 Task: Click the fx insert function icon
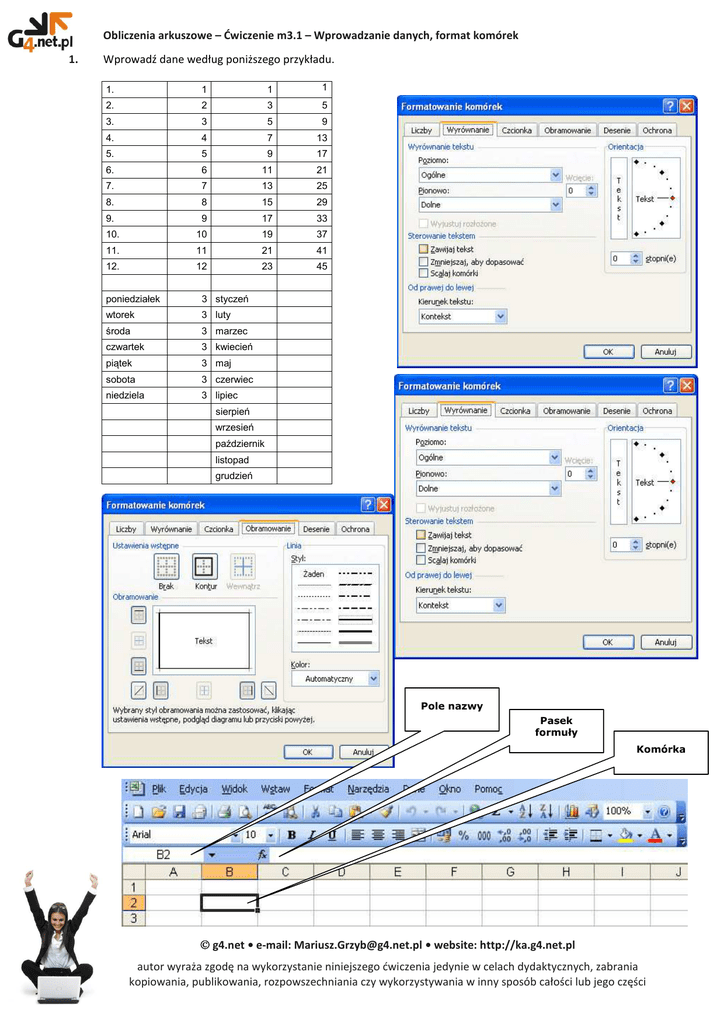pos(263,855)
